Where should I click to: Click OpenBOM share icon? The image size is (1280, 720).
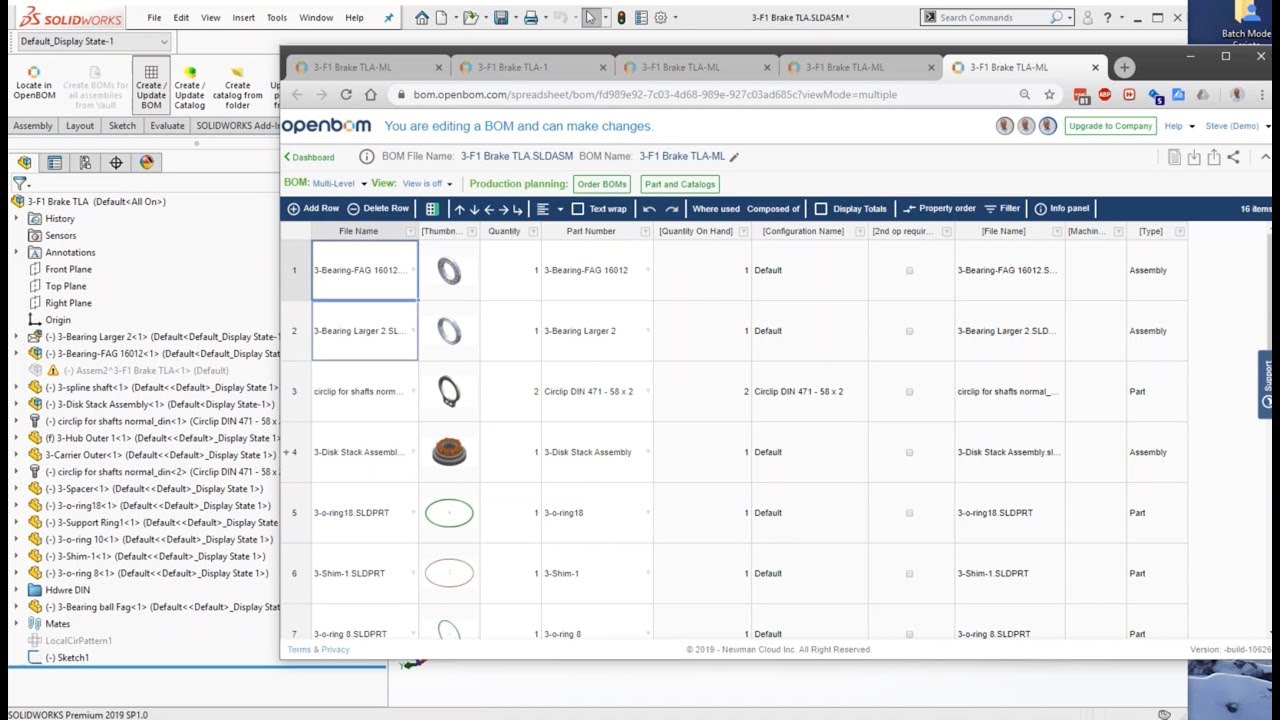[1233, 157]
